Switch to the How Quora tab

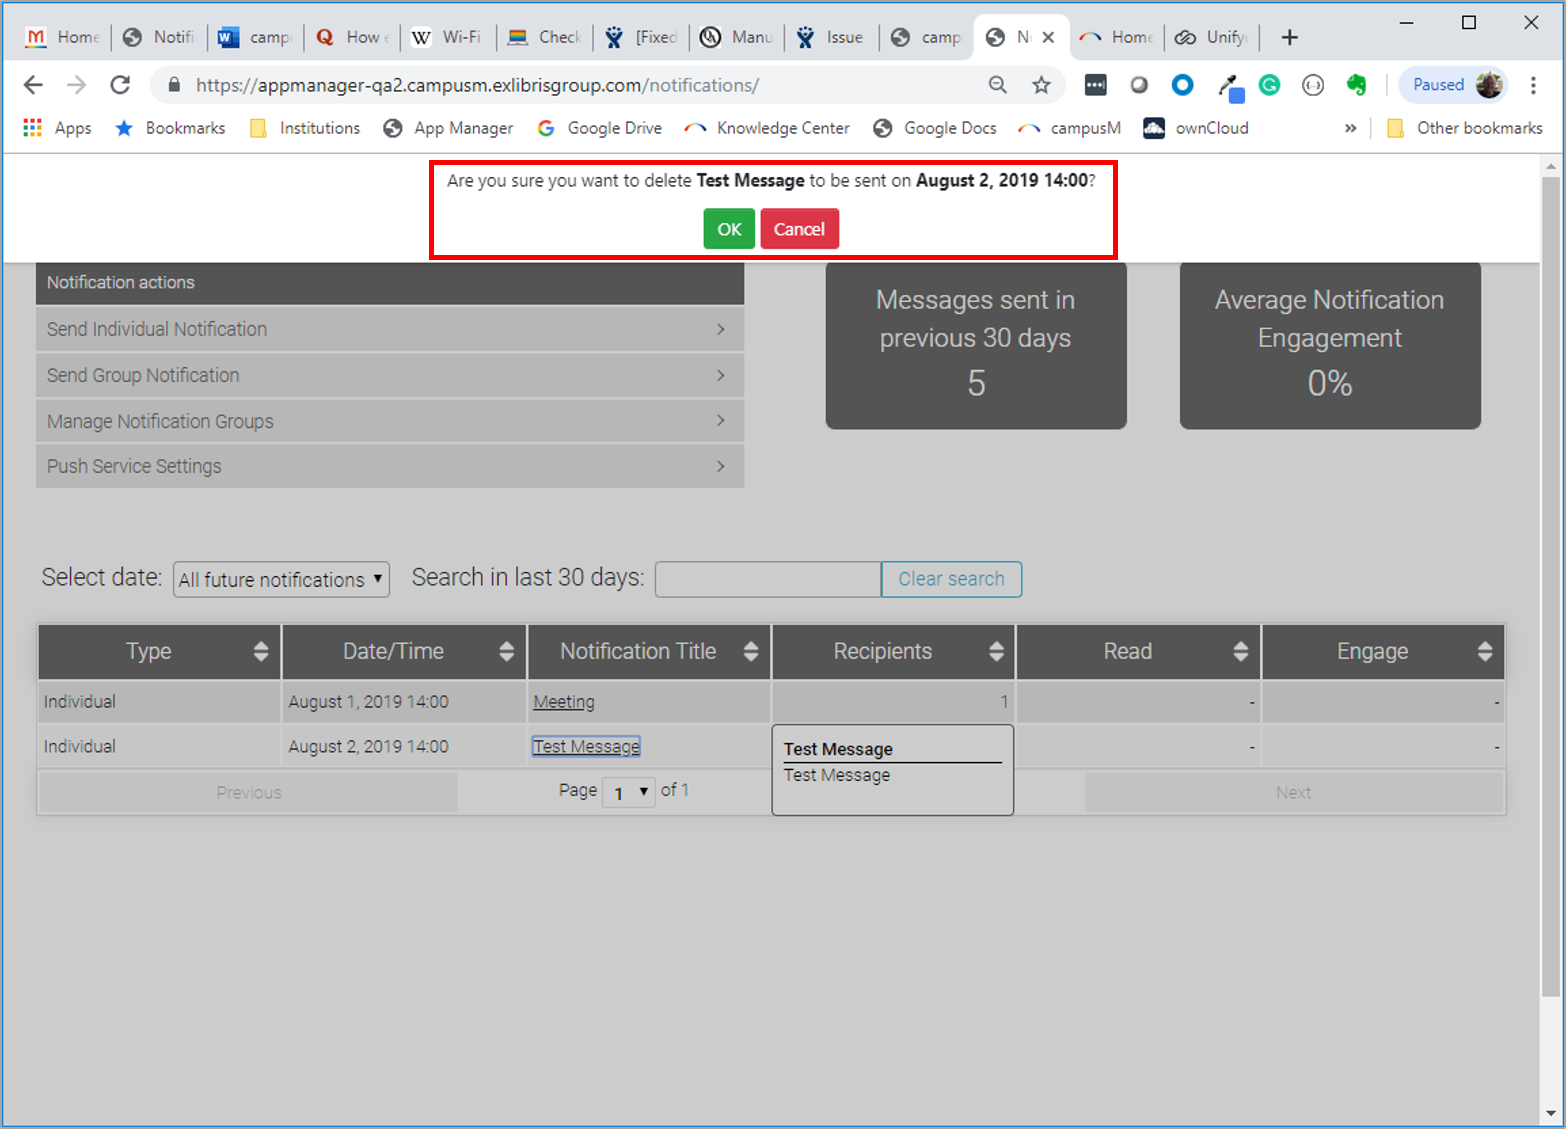[351, 37]
